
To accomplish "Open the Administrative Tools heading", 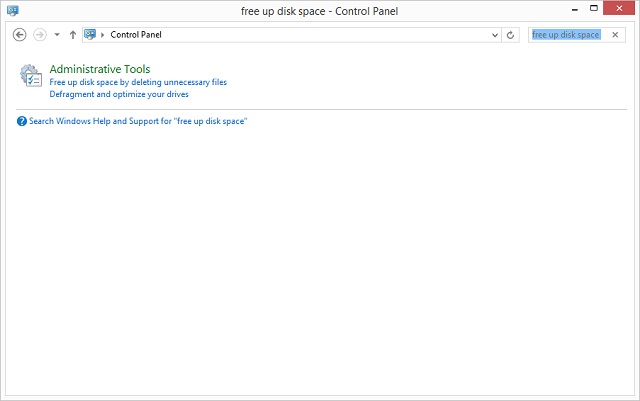I will [100, 69].
